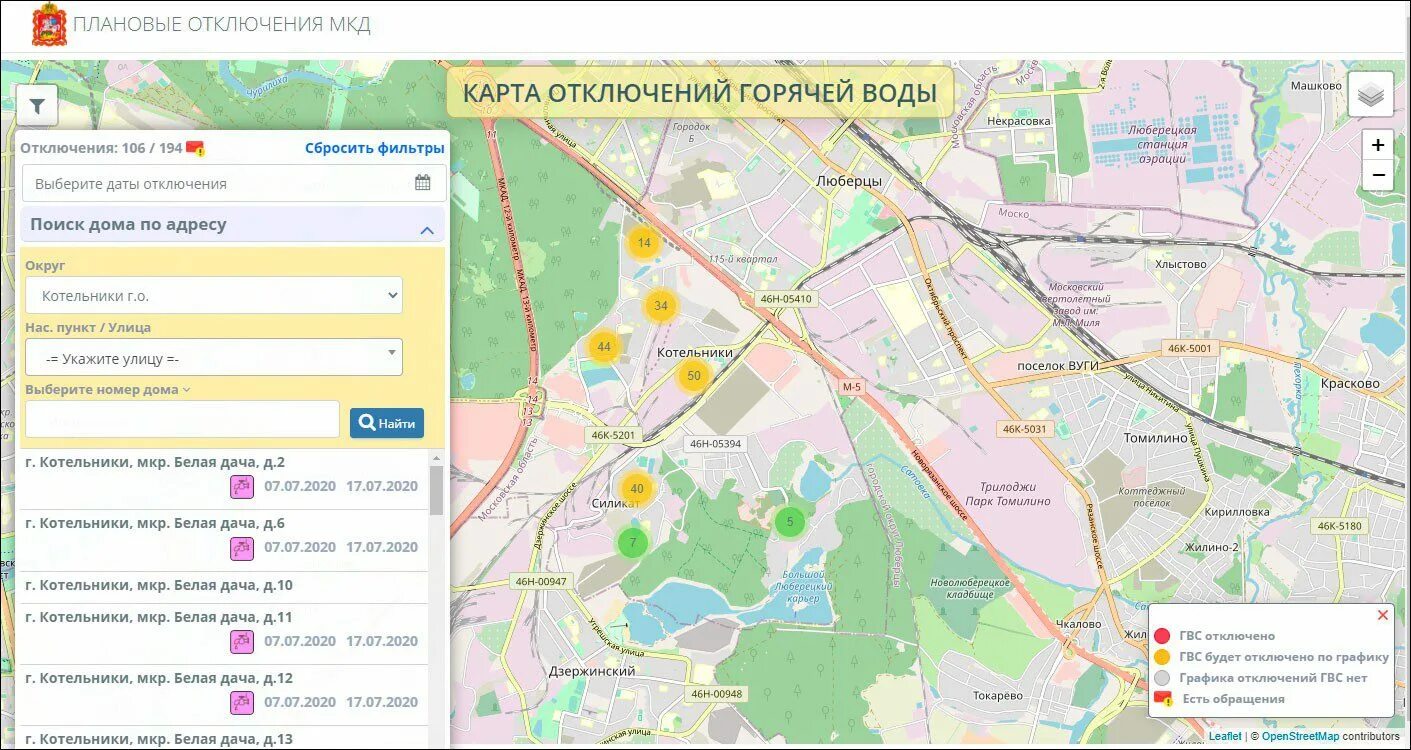Click gray Графика отключений ГВС нет swatch
1411x750 pixels.
pyautogui.click(x=1162, y=678)
